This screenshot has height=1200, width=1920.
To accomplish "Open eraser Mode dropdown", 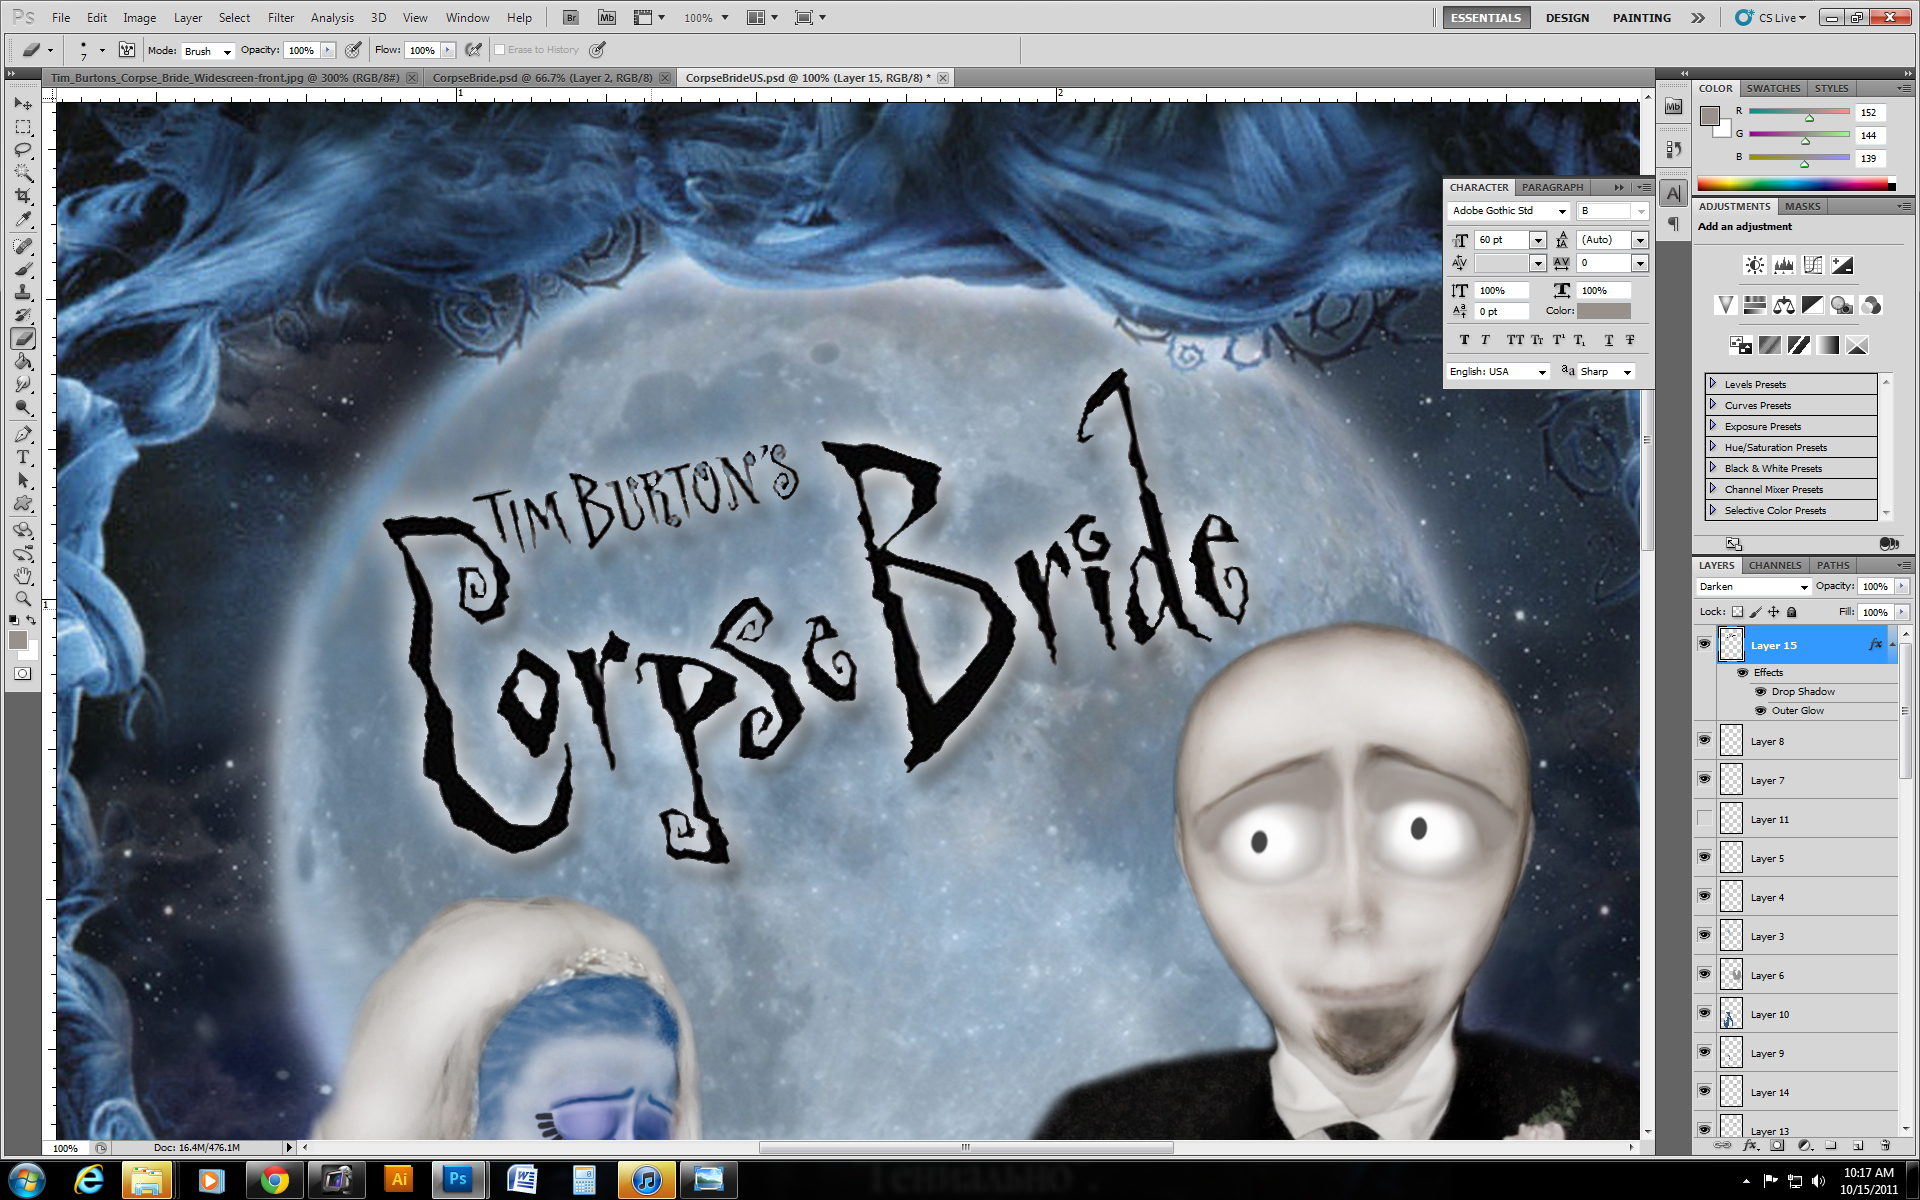I will point(207,51).
